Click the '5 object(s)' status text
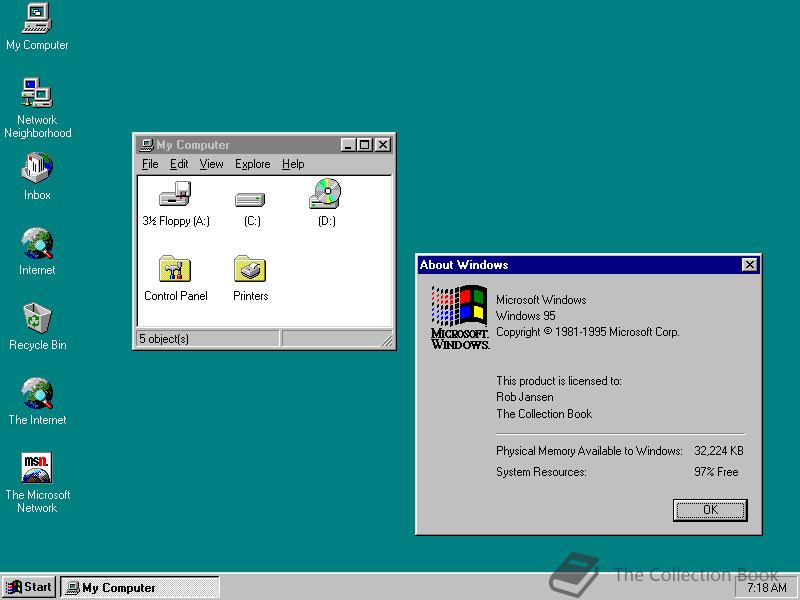This screenshot has width=800, height=600. tap(164, 338)
